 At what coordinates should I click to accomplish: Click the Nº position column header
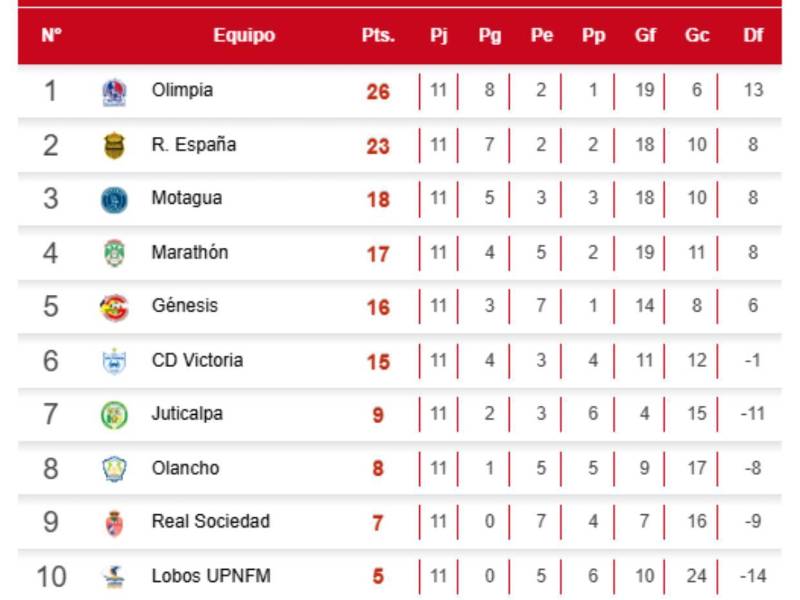pyautogui.click(x=51, y=36)
